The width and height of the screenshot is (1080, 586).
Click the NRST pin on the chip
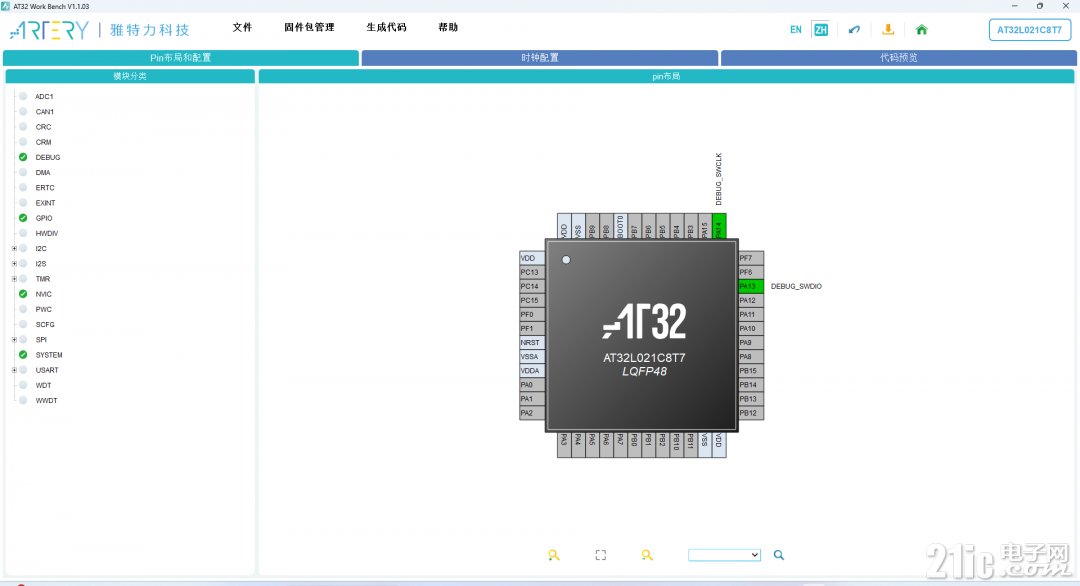tap(532, 342)
